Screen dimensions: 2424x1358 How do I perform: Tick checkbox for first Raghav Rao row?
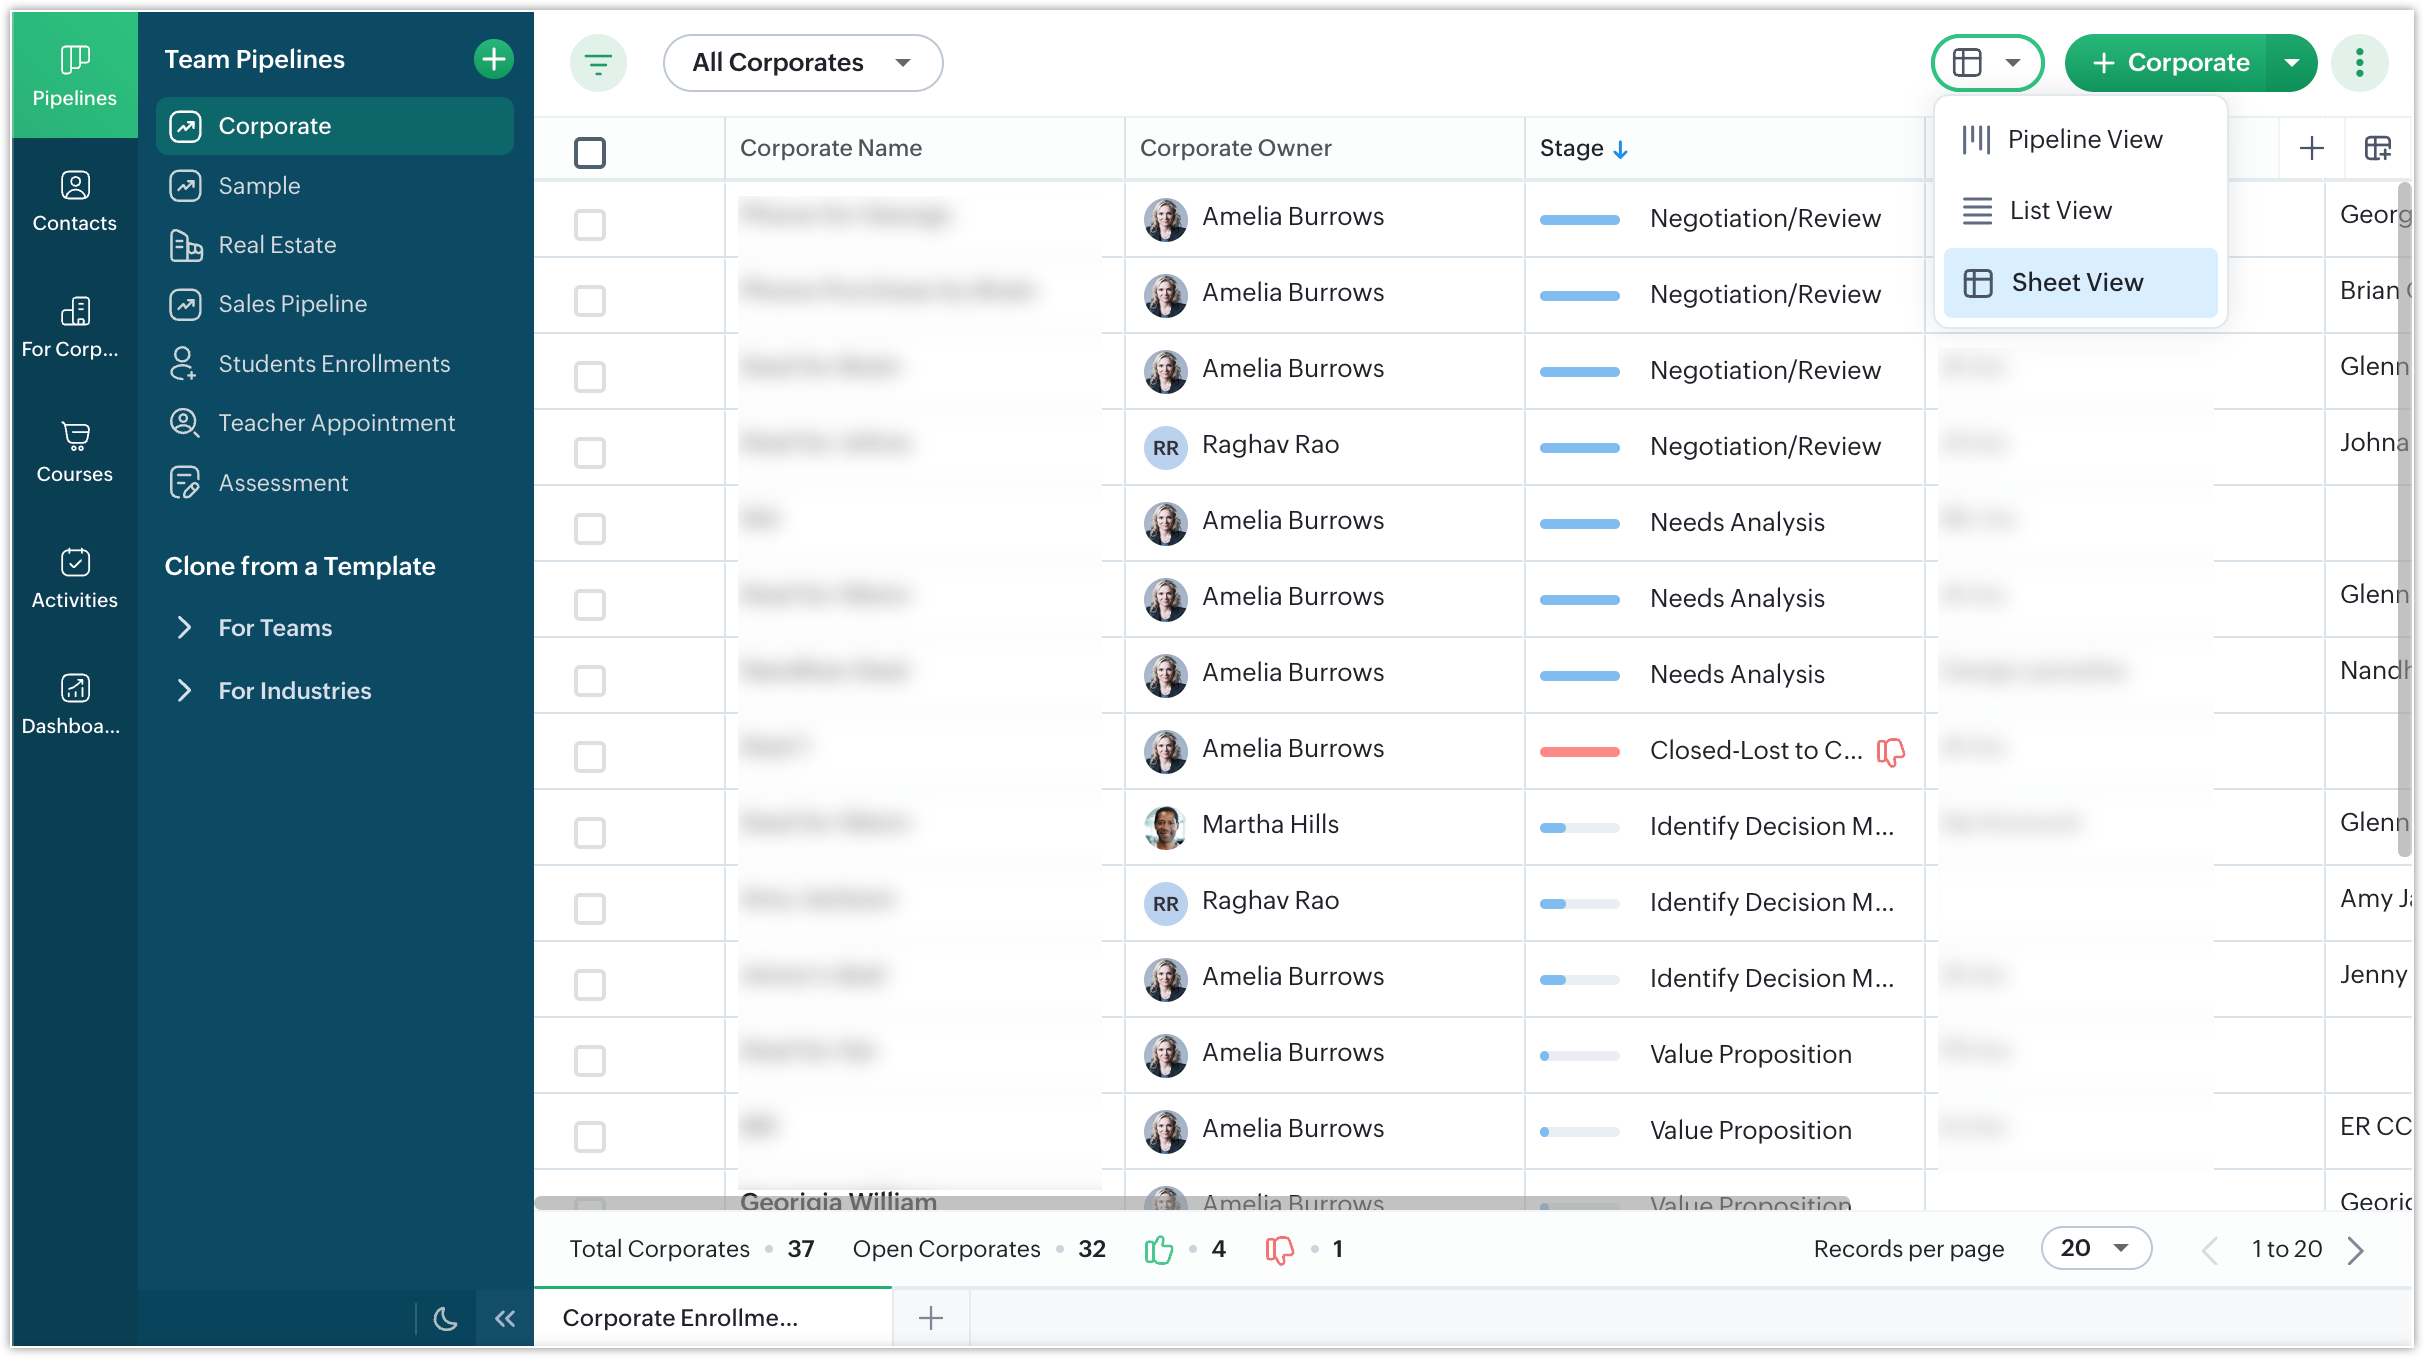590,452
